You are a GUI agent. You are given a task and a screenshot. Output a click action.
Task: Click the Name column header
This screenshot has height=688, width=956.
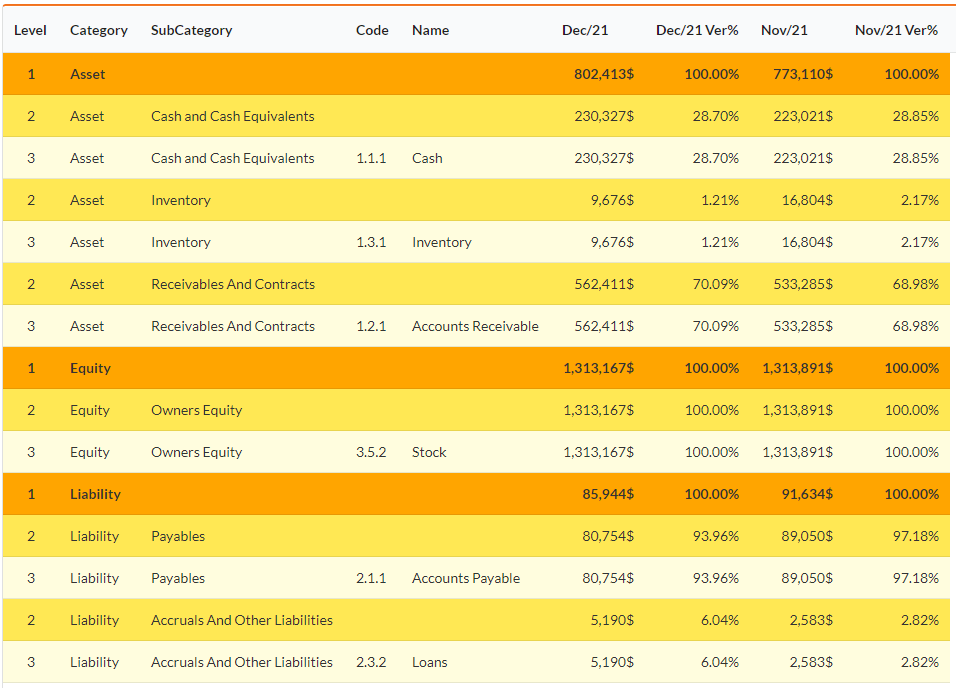pyautogui.click(x=430, y=30)
